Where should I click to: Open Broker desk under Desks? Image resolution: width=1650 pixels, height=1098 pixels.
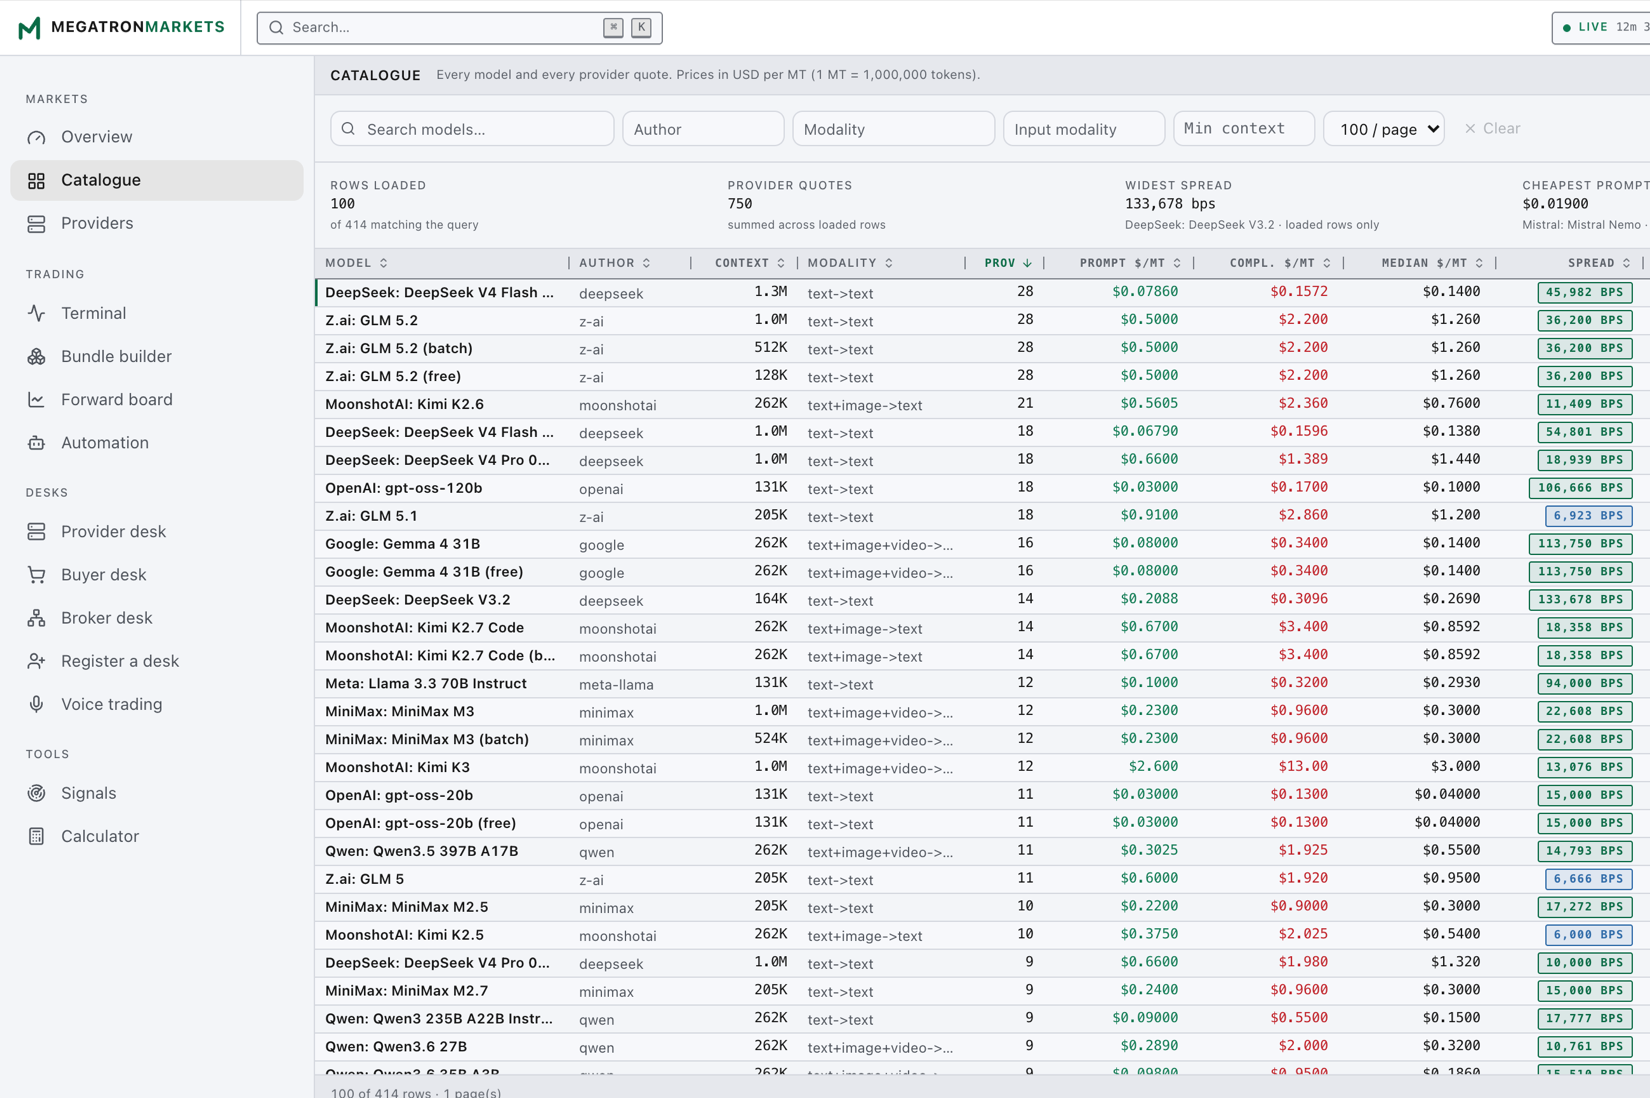(x=157, y=618)
